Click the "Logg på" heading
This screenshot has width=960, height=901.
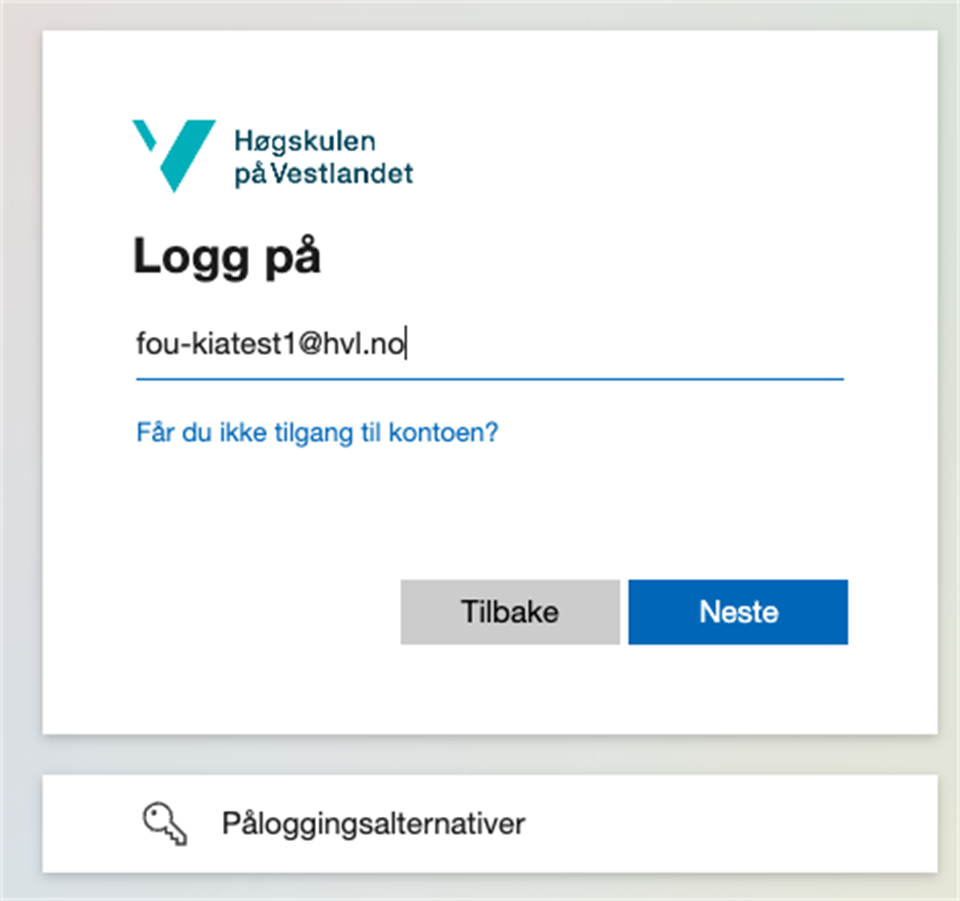227,257
